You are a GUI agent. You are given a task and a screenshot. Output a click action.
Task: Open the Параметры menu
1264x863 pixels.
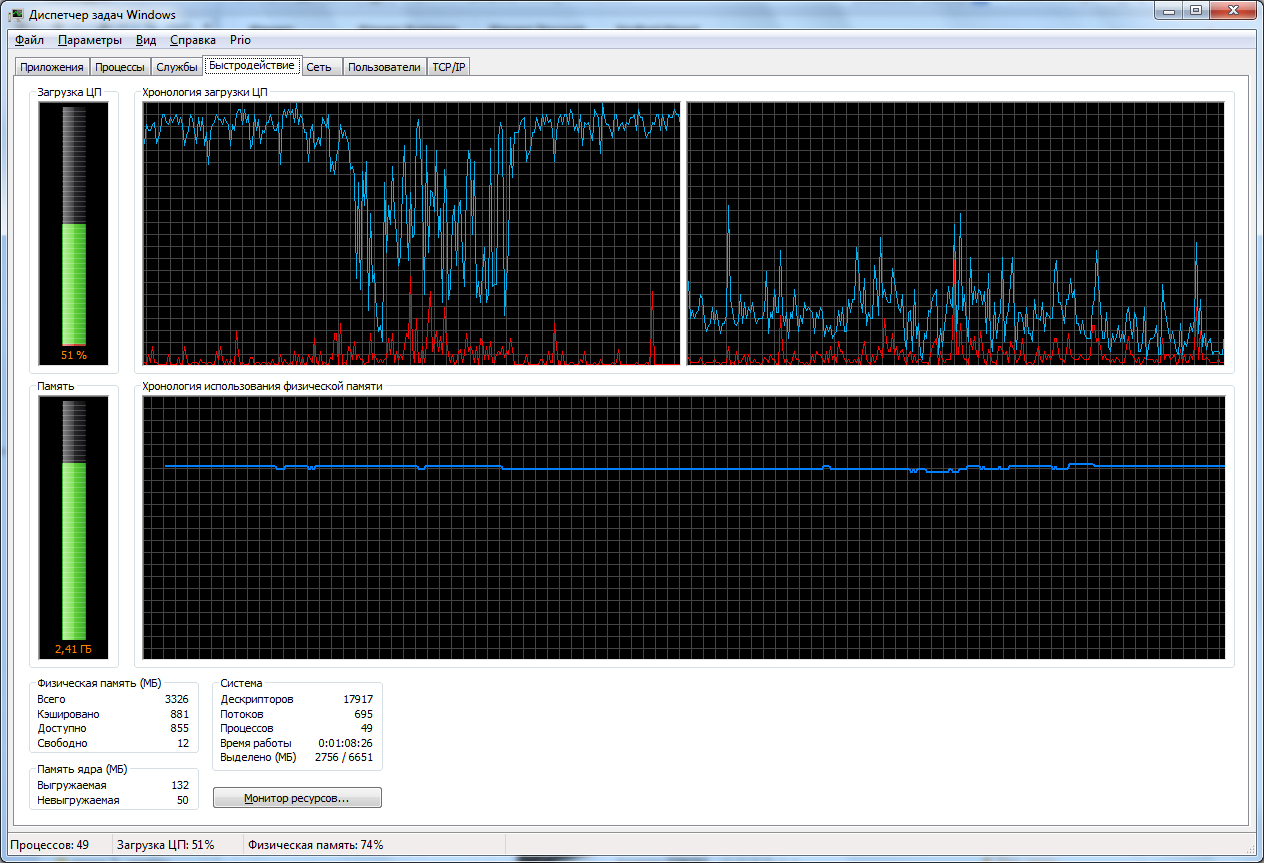pyautogui.click(x=90, y=40)
